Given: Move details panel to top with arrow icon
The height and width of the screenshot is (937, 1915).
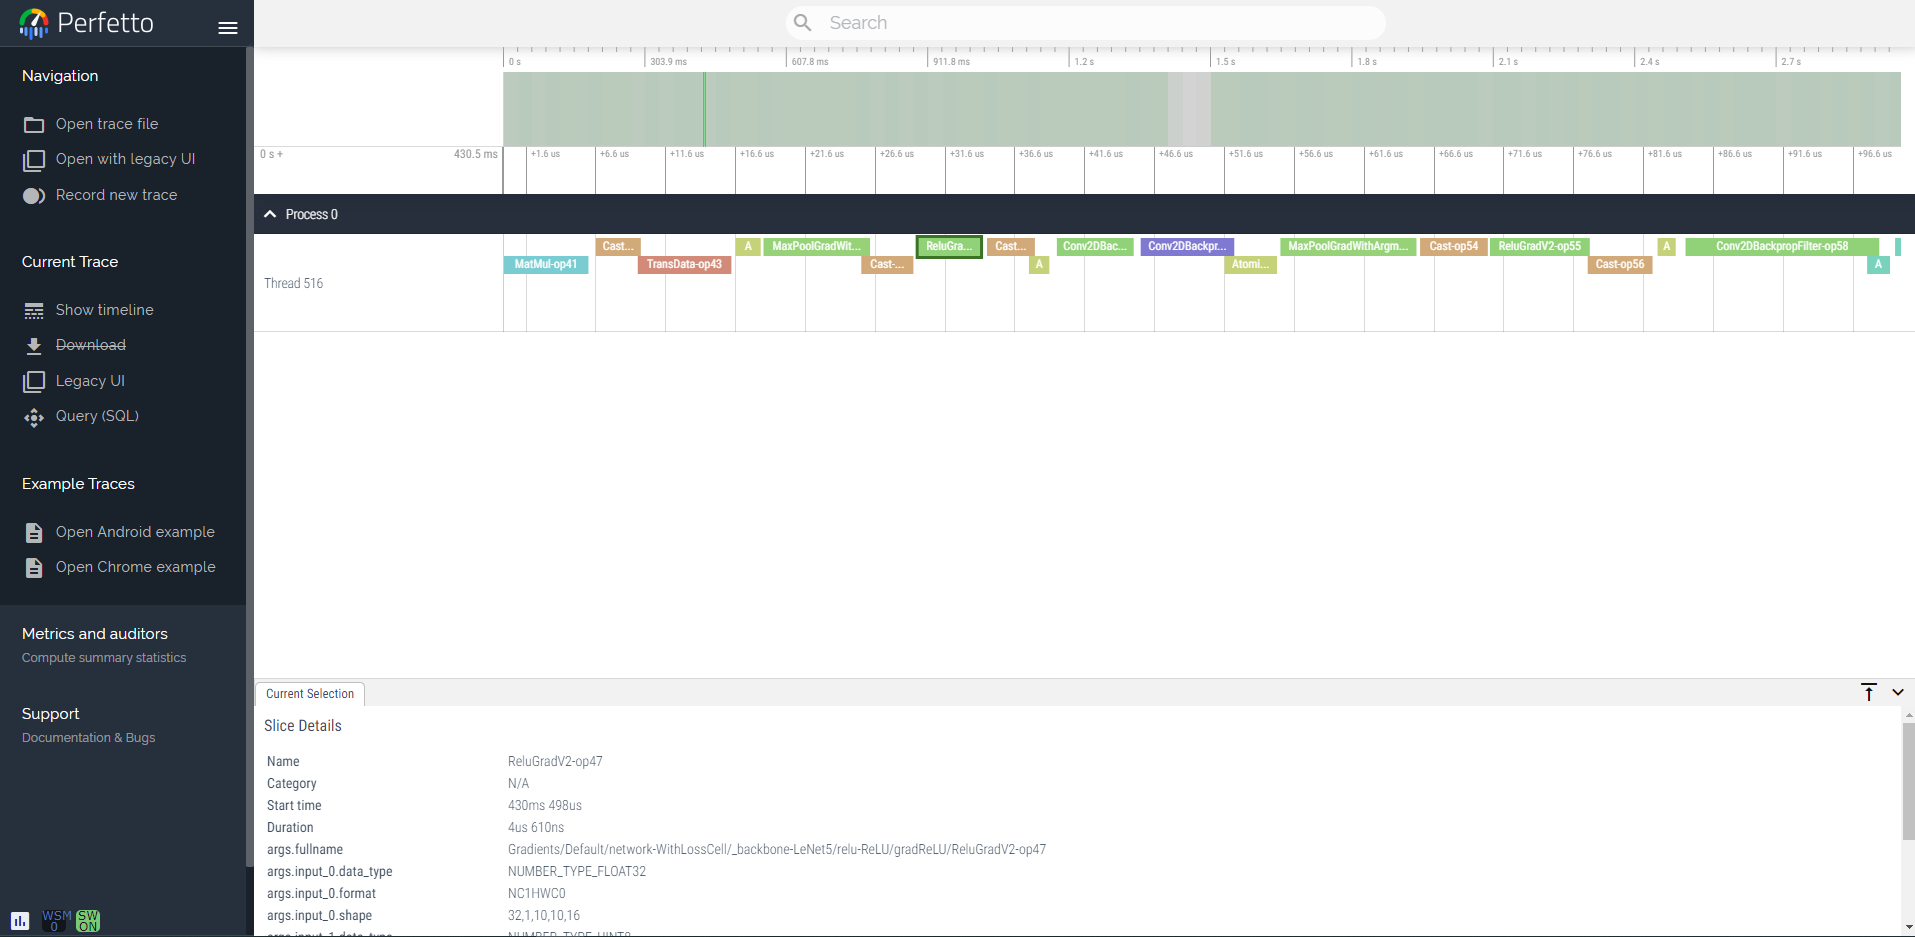Looking at the screenshot, I should [1869, 692].
